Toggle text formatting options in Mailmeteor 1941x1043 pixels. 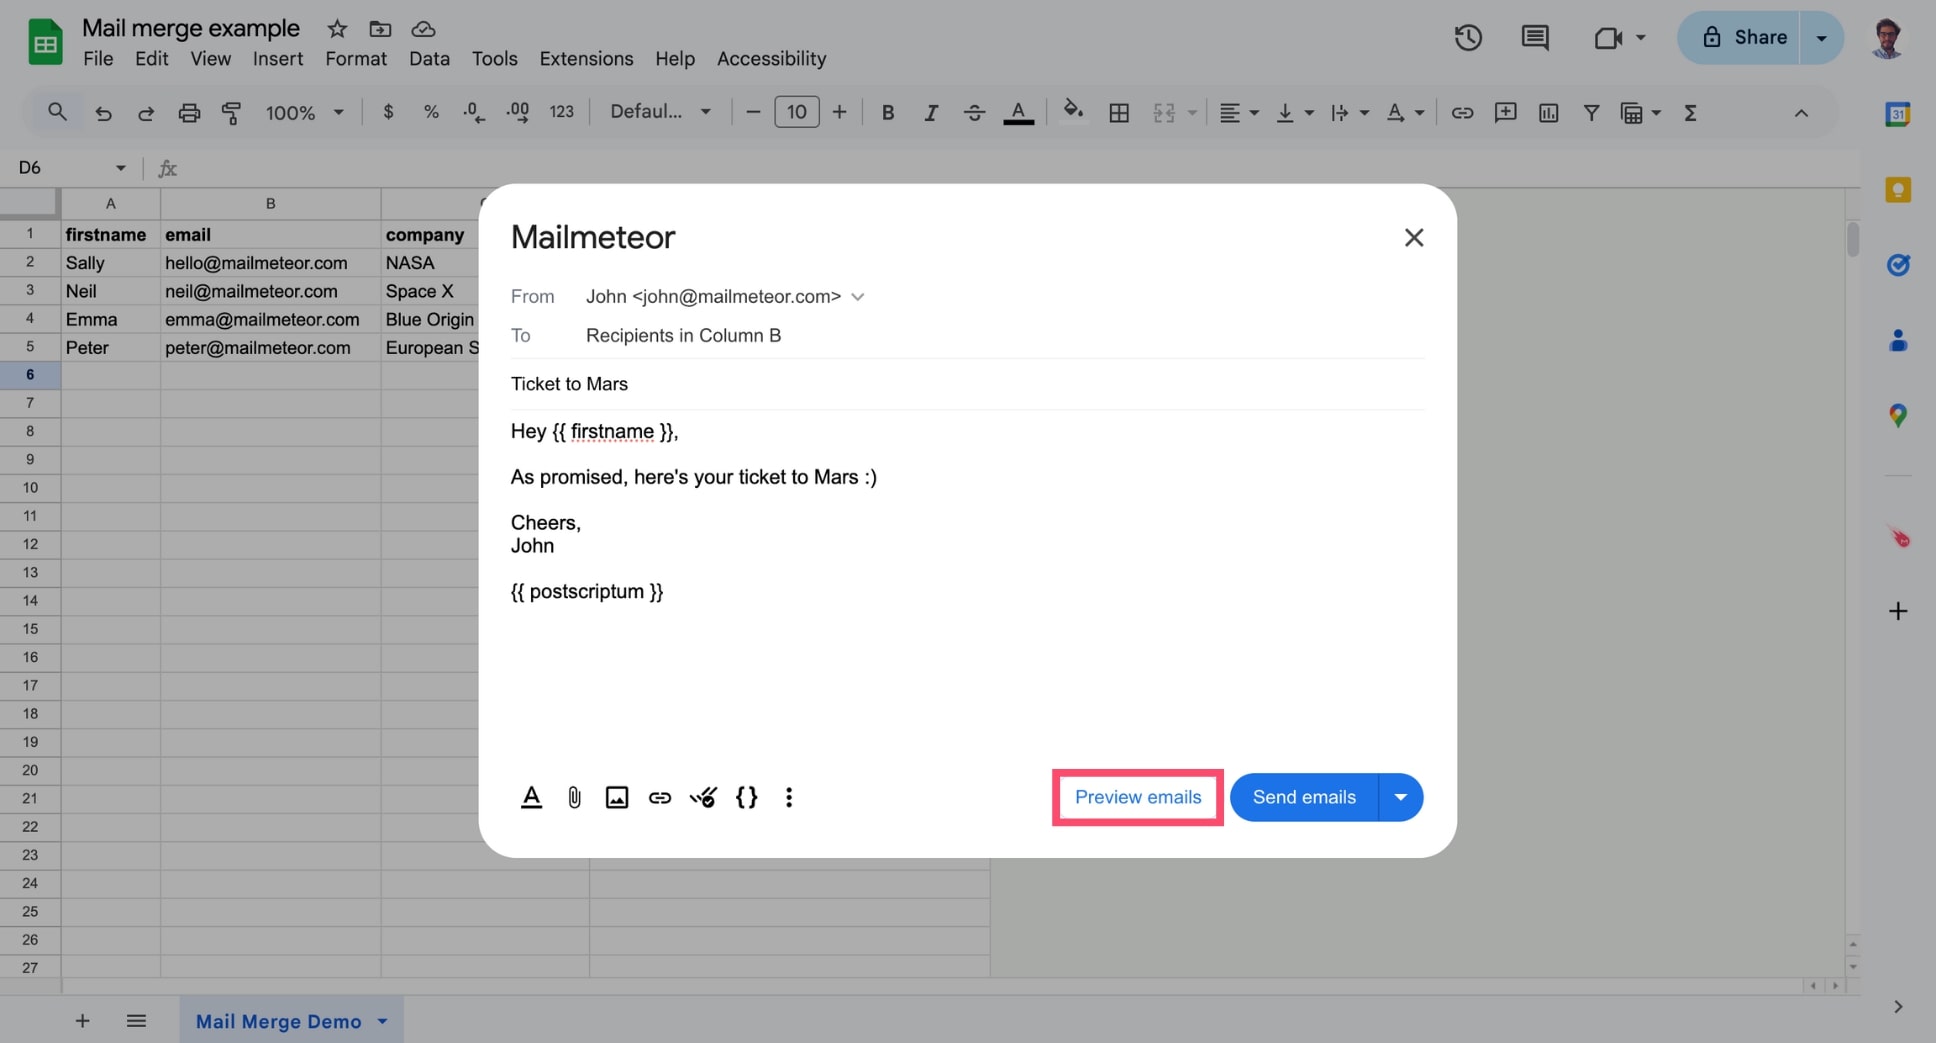point(531,797)
